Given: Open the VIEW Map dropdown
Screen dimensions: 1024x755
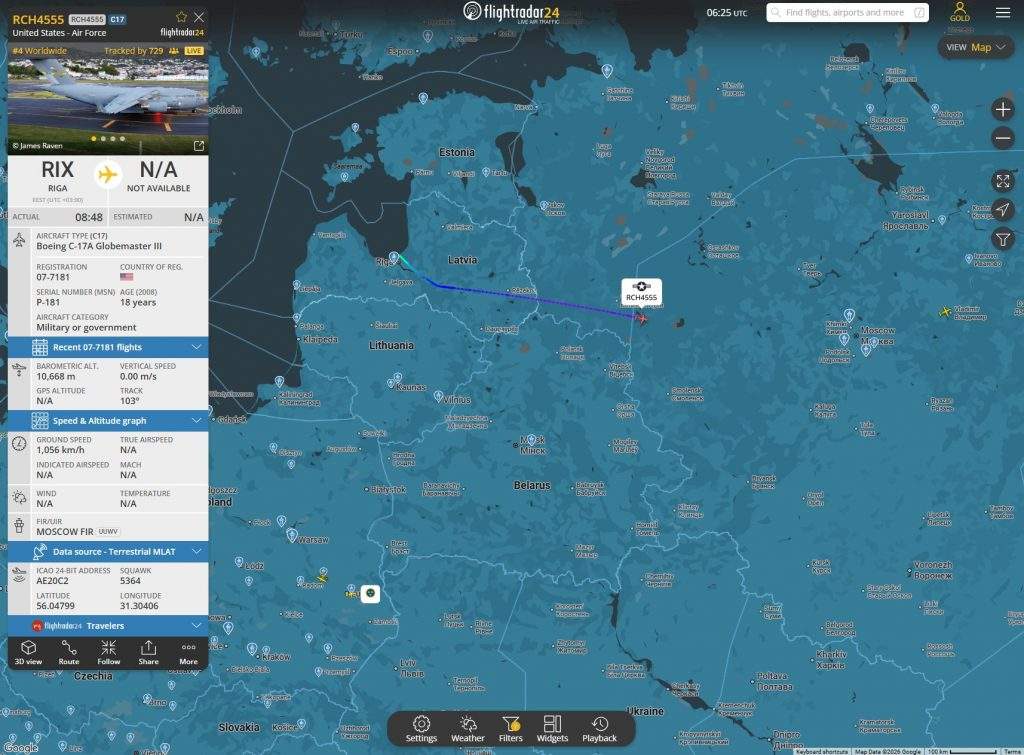Looking at the screenshot, I should click(976, 47).
